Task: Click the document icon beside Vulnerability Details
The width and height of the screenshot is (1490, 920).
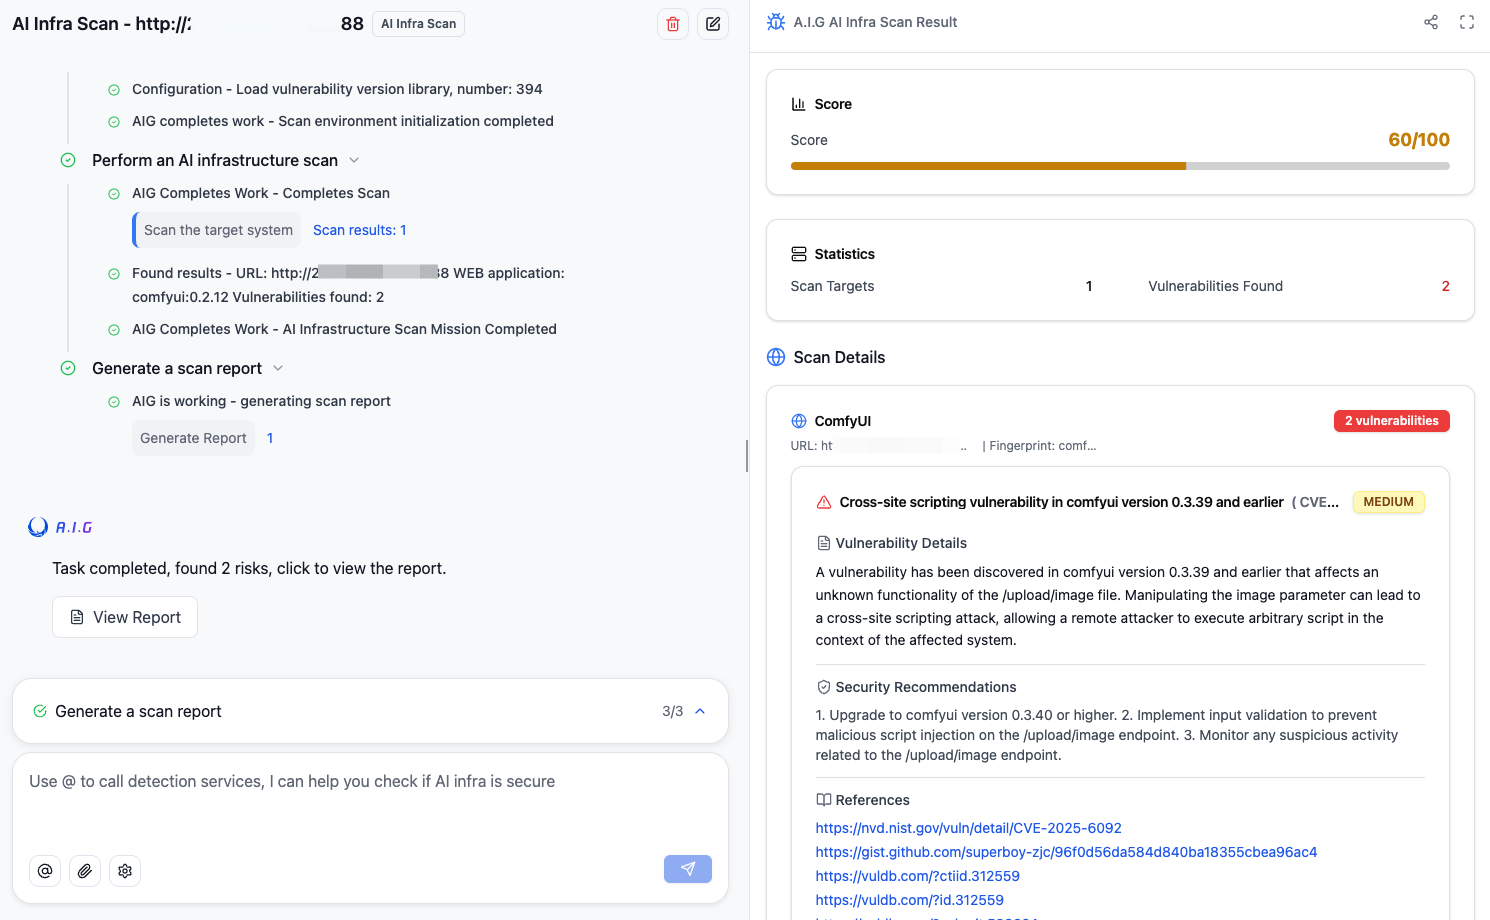Action: [x=824, y=543]
